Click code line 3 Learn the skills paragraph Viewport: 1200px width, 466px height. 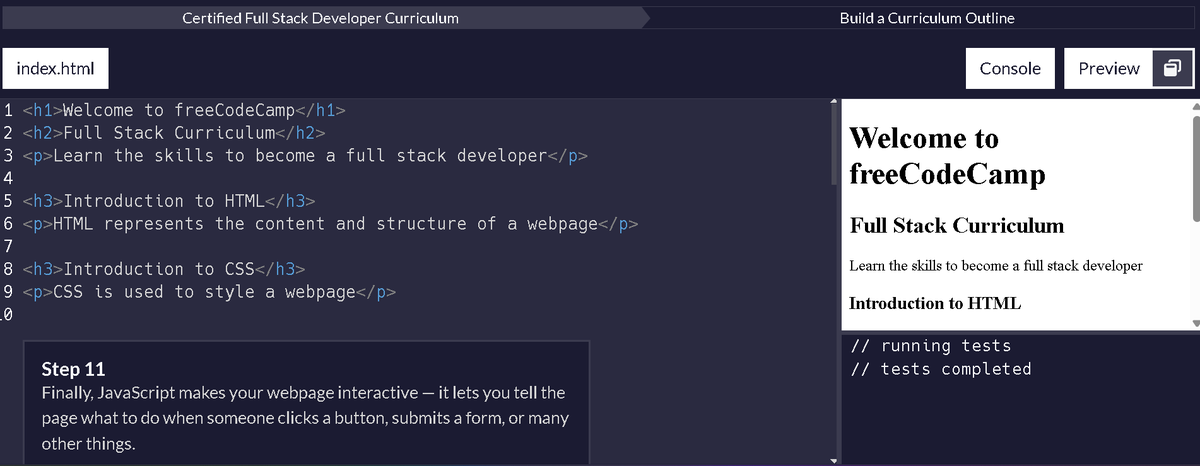point(305,156)
